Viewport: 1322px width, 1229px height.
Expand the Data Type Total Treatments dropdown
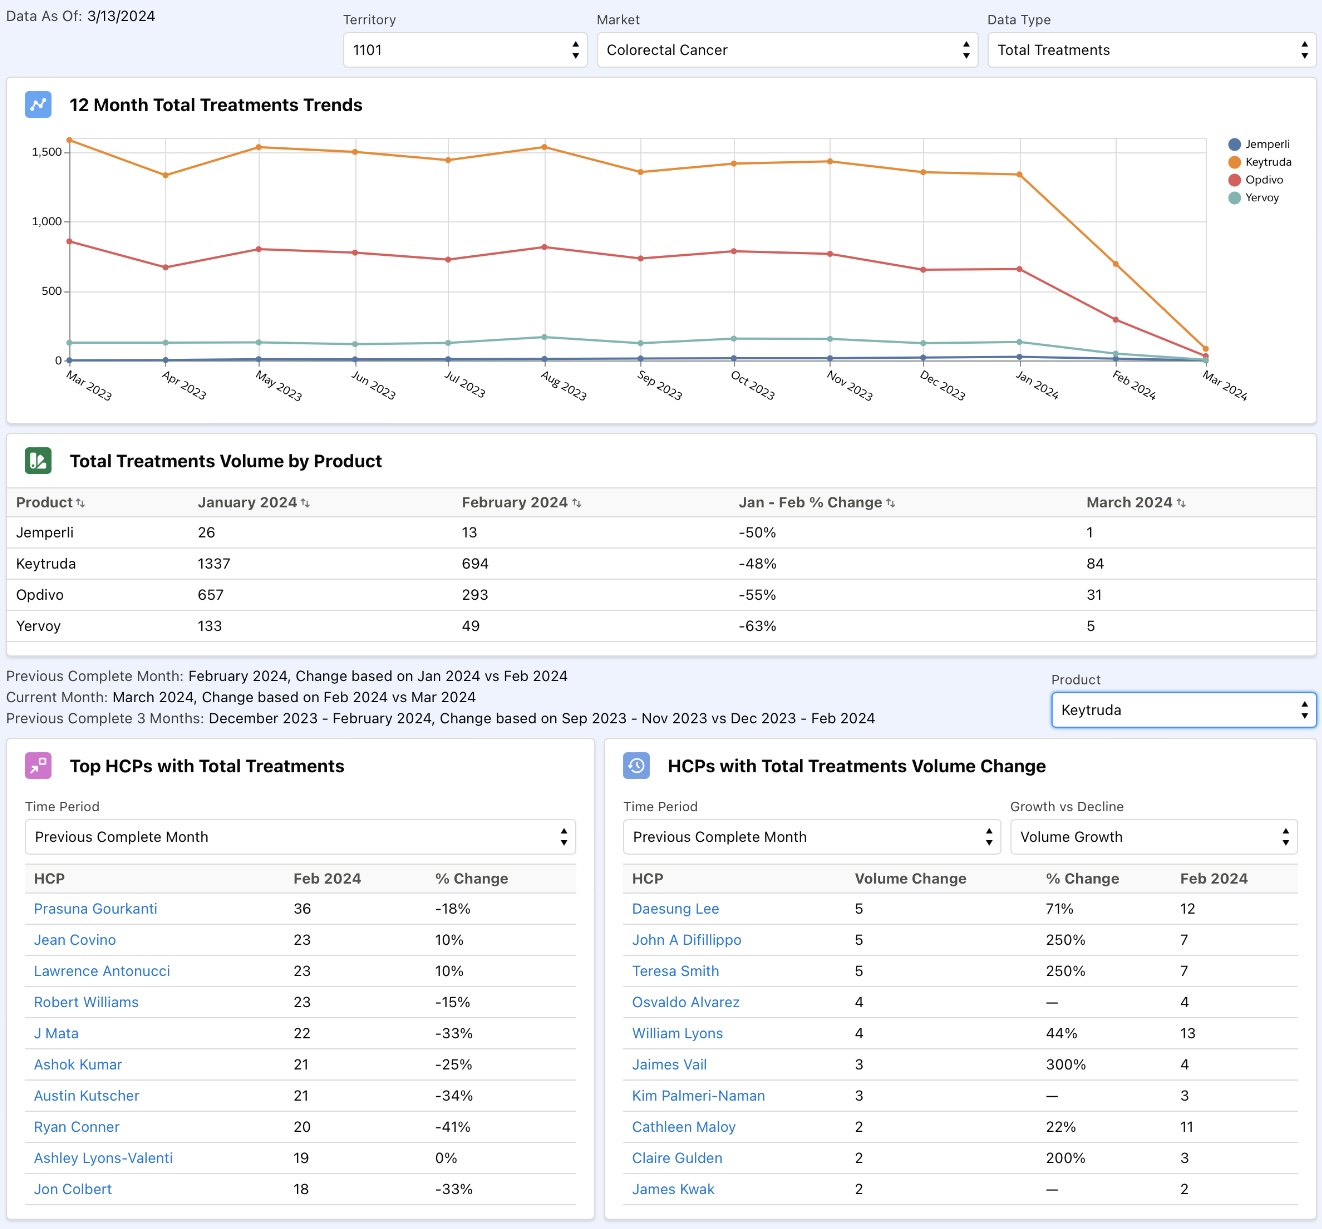point(1151,50)
